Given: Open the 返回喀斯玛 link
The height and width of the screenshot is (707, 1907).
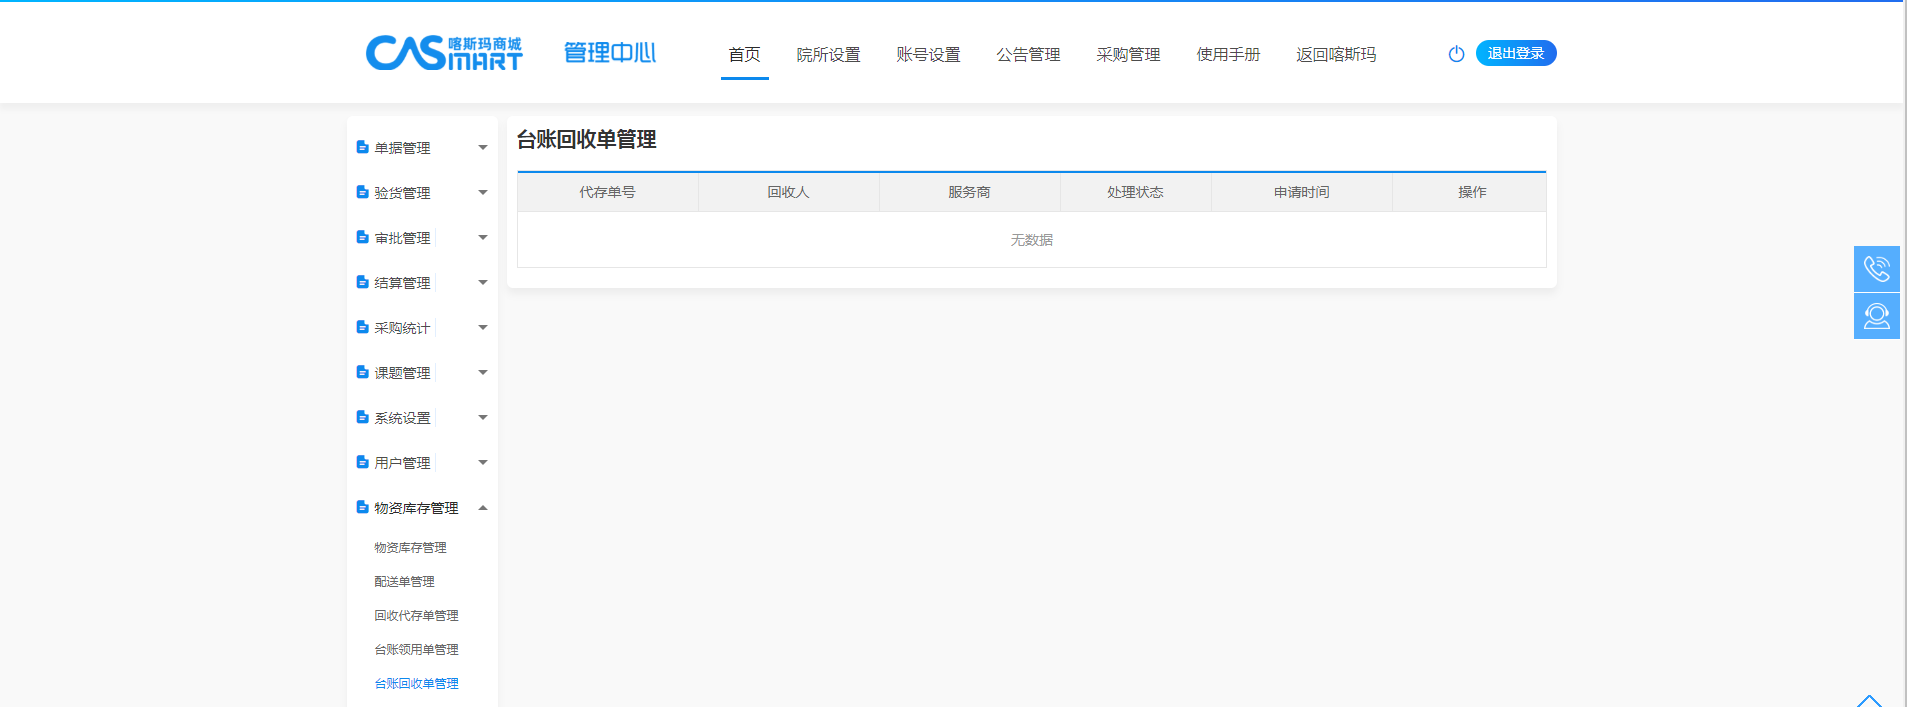Looking at the screenshot, I should coord(1336,55).
